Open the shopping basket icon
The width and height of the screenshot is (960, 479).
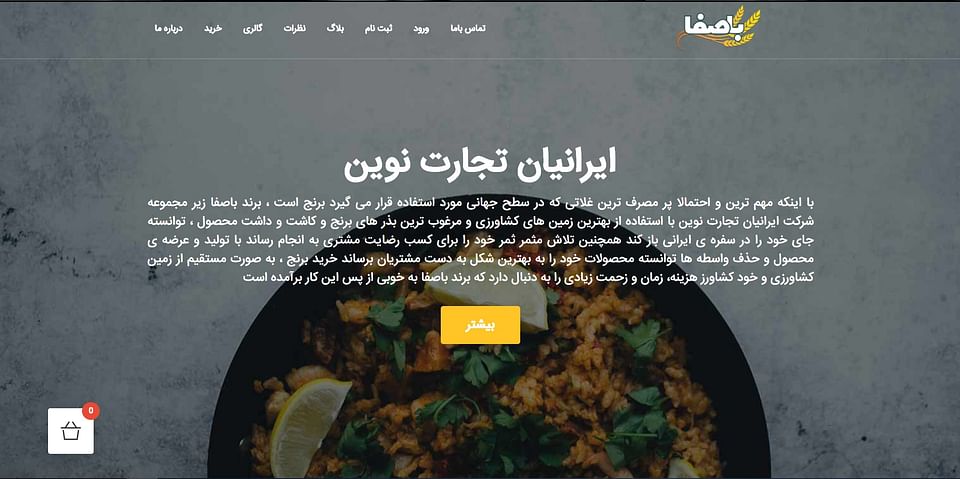(71, 431)
